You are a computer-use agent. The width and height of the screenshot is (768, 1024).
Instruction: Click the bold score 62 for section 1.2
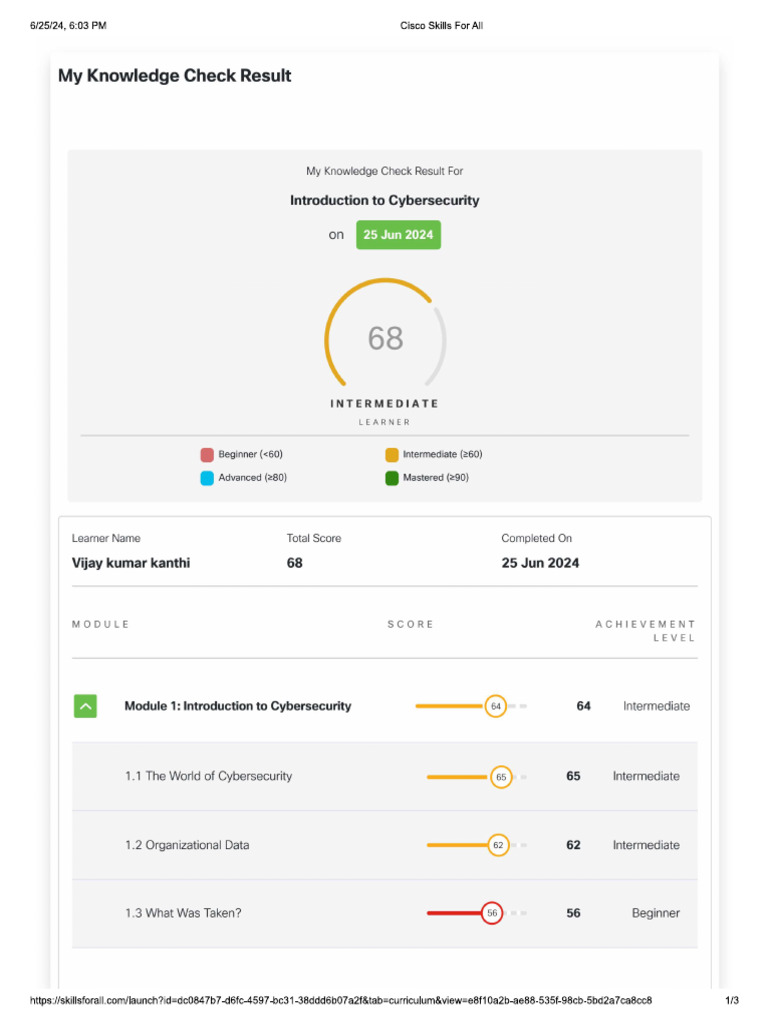(x=573, y=845)
